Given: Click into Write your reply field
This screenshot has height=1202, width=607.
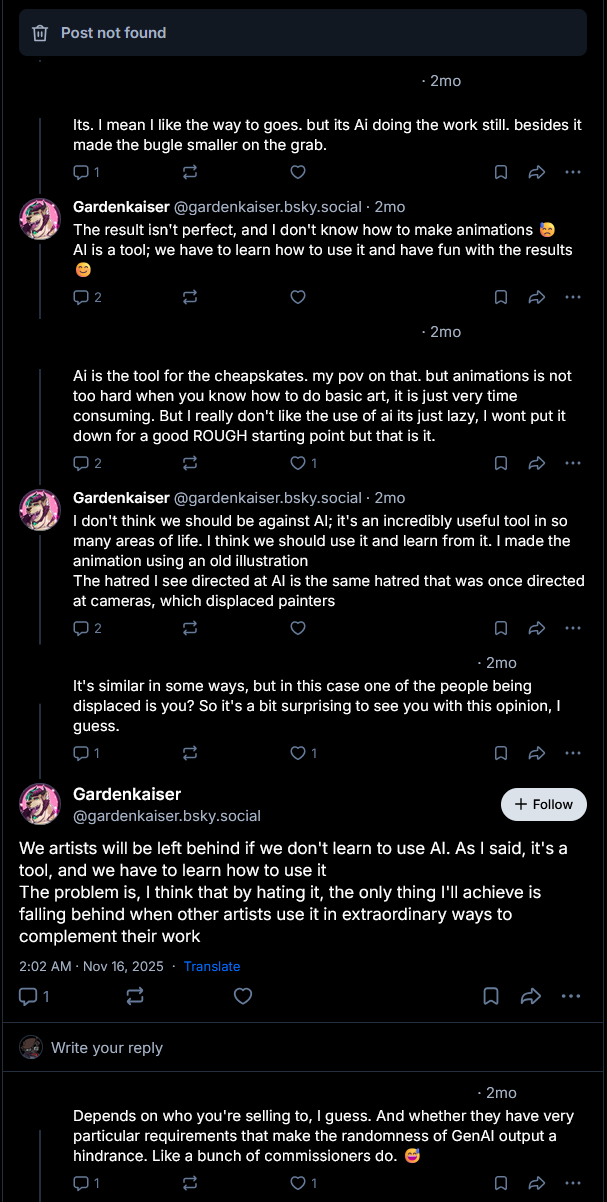Looking at the screenshot, I should tap(300, 1048).
